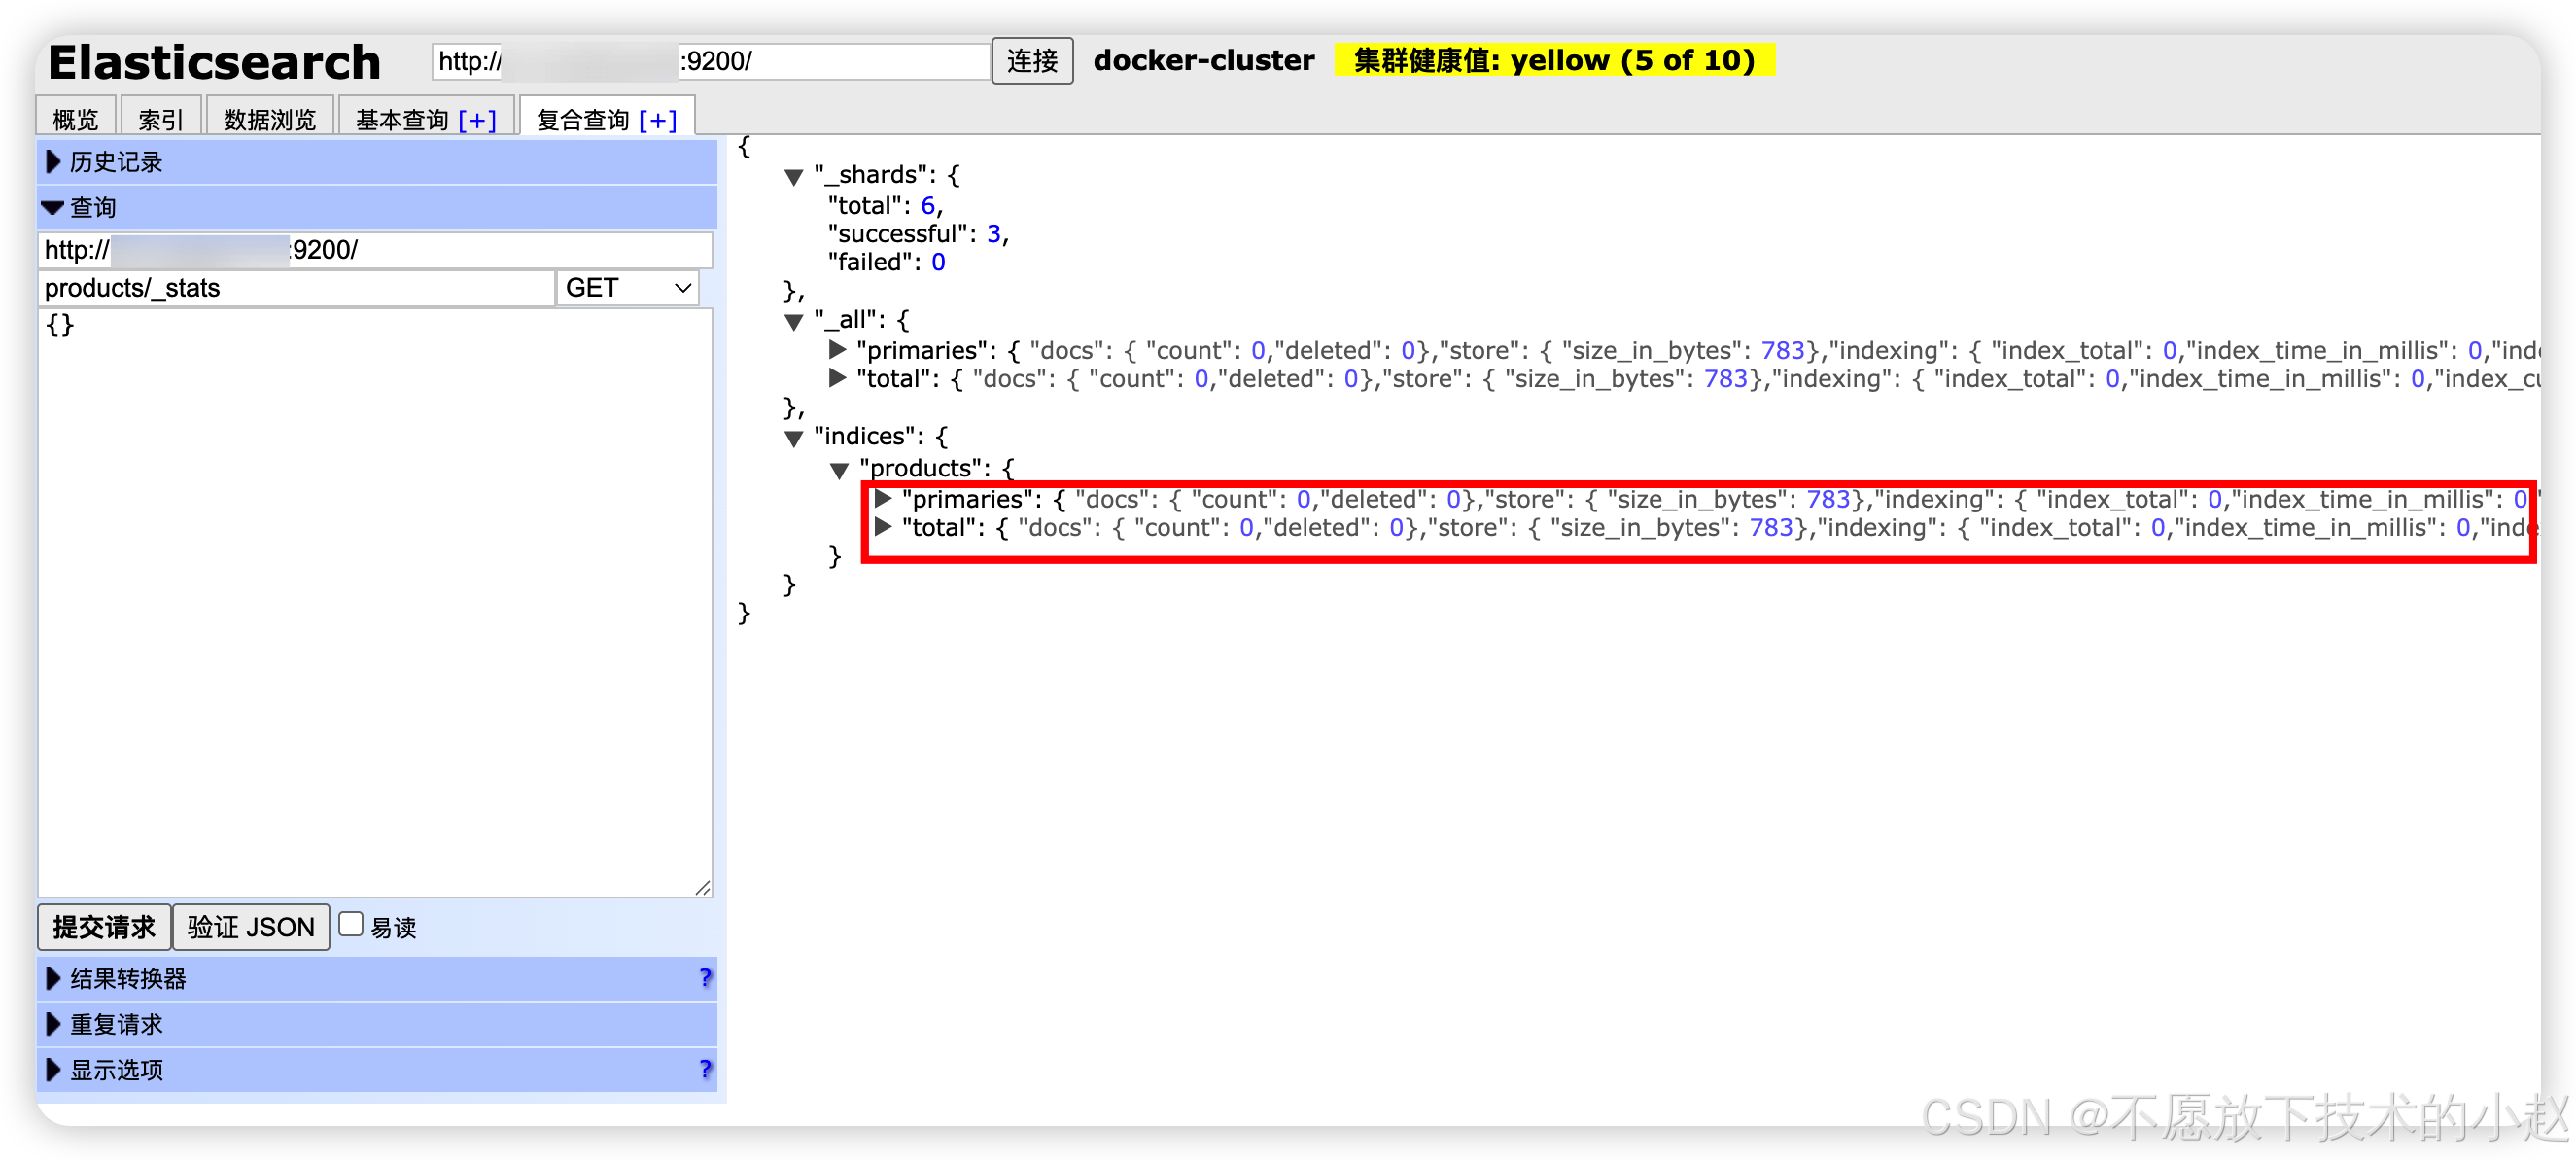
Task: Collapse the "_all" JSON node
Action: point(794,322)
